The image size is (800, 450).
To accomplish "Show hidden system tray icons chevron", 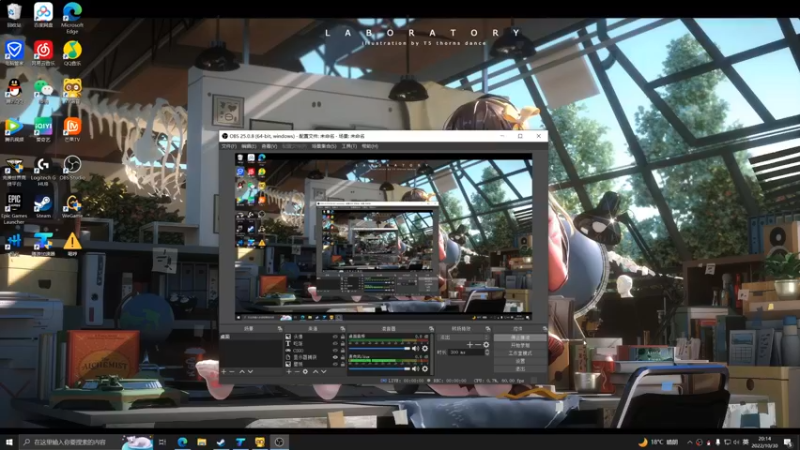I will point(690,442).
